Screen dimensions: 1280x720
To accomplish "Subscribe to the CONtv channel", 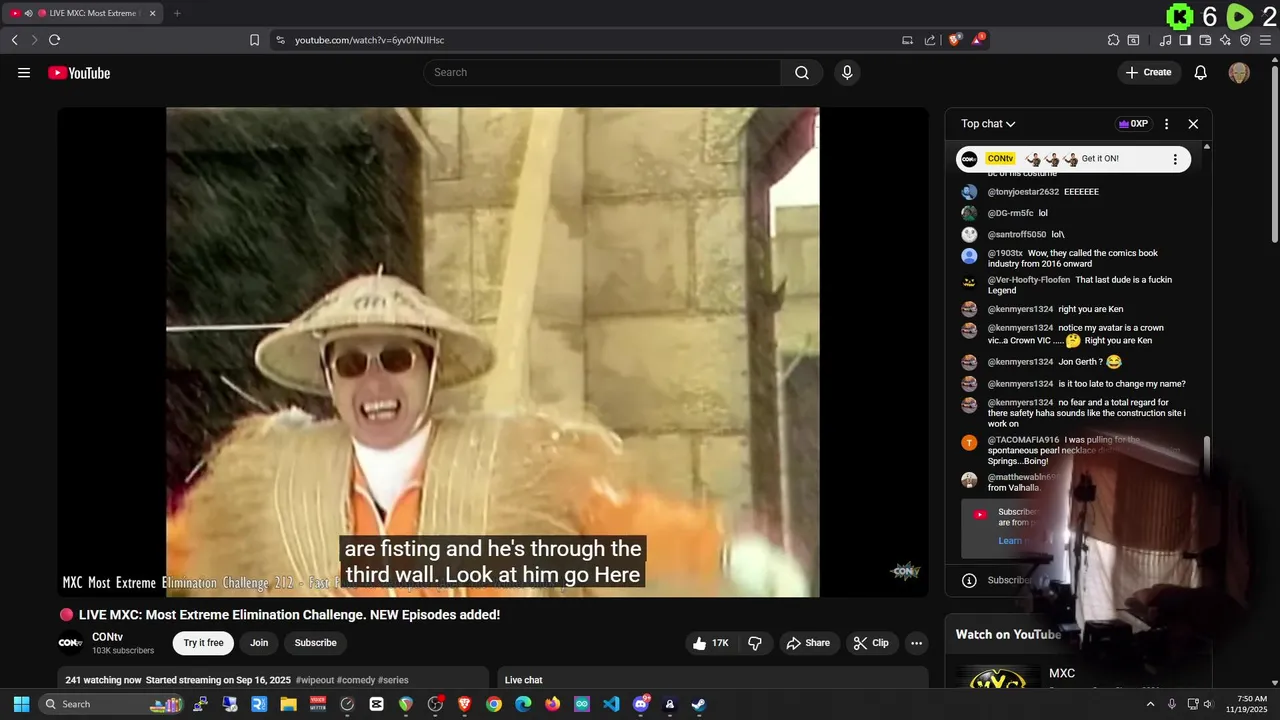I will (315, 643).
